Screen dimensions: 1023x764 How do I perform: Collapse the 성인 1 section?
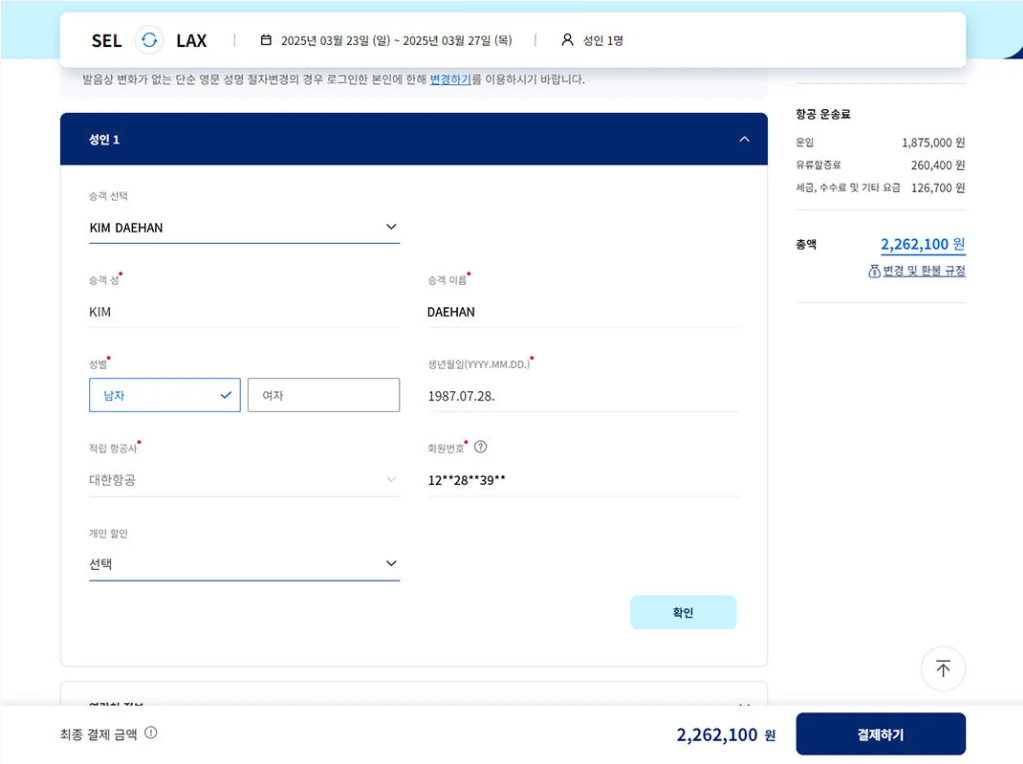pos(744,139)
